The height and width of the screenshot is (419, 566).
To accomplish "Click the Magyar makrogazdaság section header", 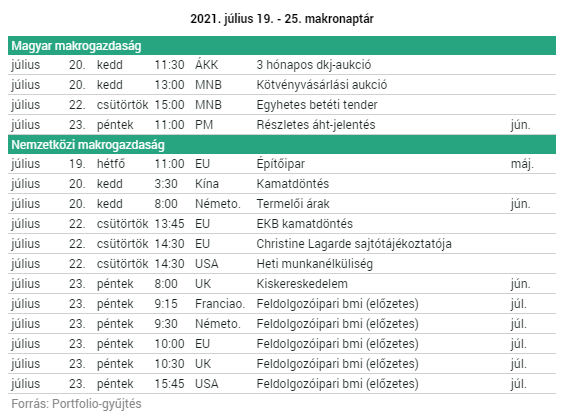I will point(282,46).
